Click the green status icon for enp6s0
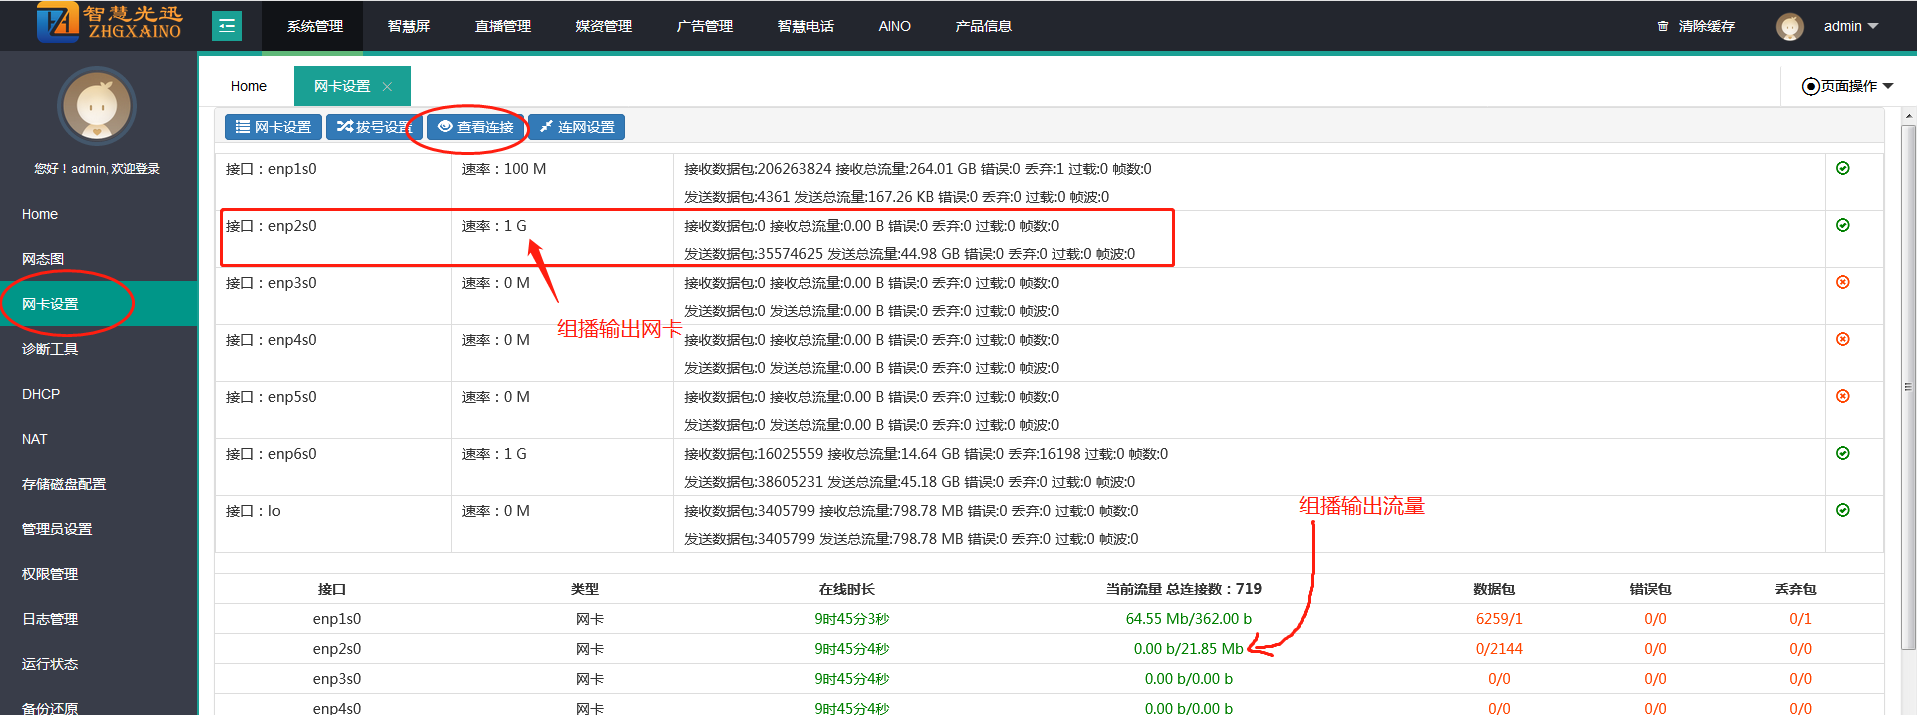The image size is (1917, 715). coord(1842,453)
